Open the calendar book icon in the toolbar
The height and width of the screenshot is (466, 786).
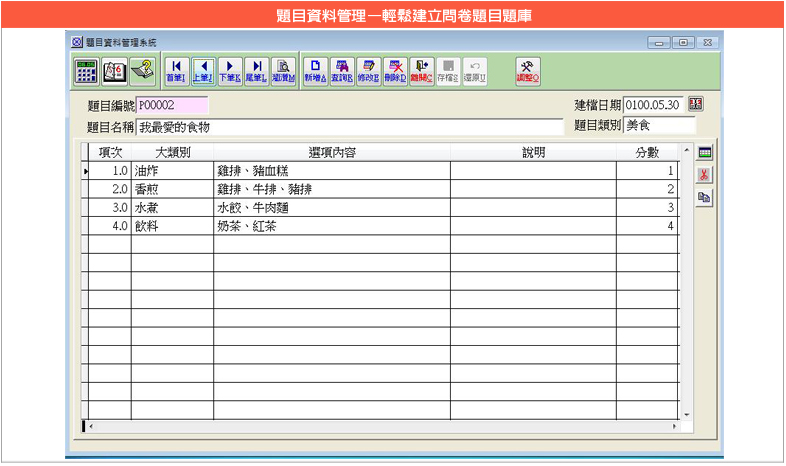pyautogui.click(x=115, y=71)
